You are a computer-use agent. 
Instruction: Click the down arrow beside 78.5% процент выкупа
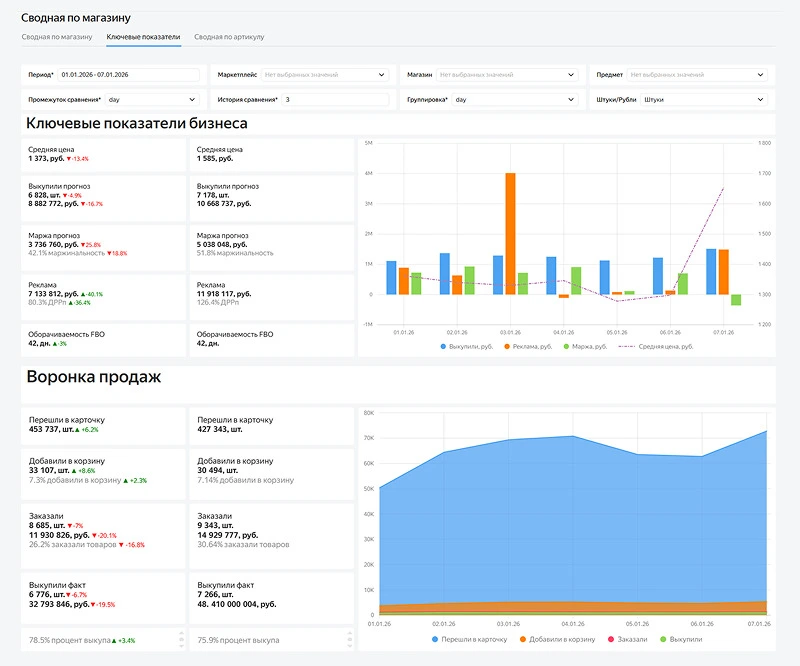(182, 646)
